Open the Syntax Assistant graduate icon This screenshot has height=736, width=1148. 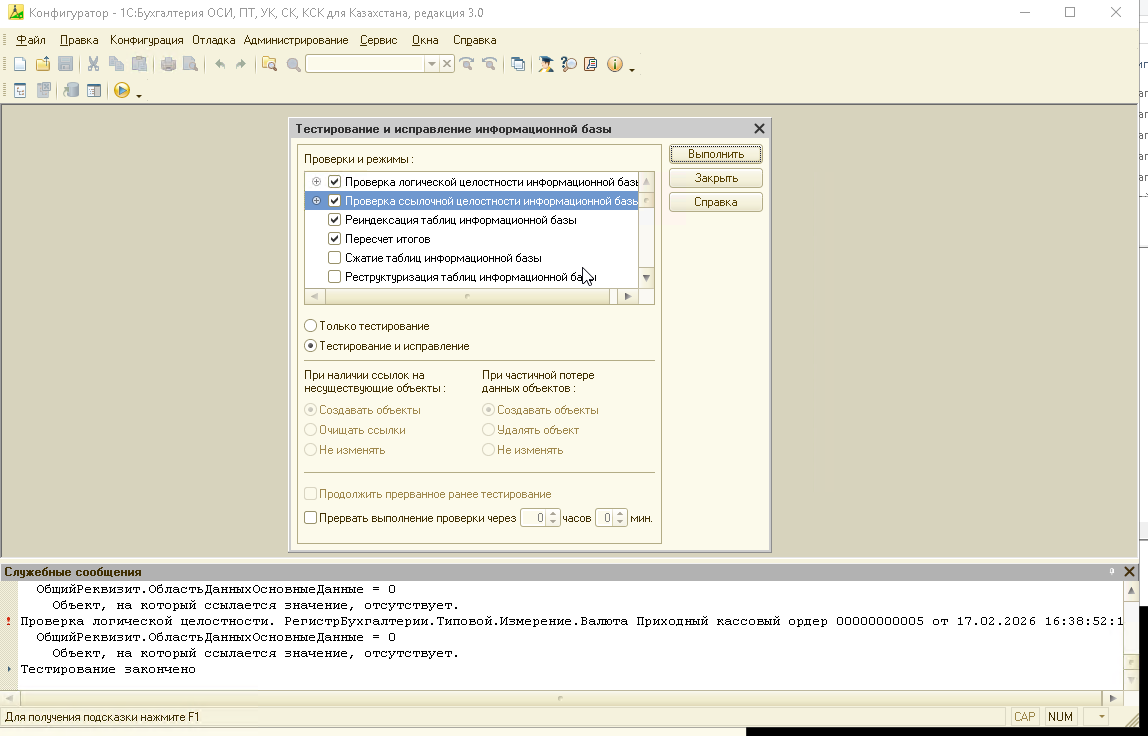click(x=546, y=64)
